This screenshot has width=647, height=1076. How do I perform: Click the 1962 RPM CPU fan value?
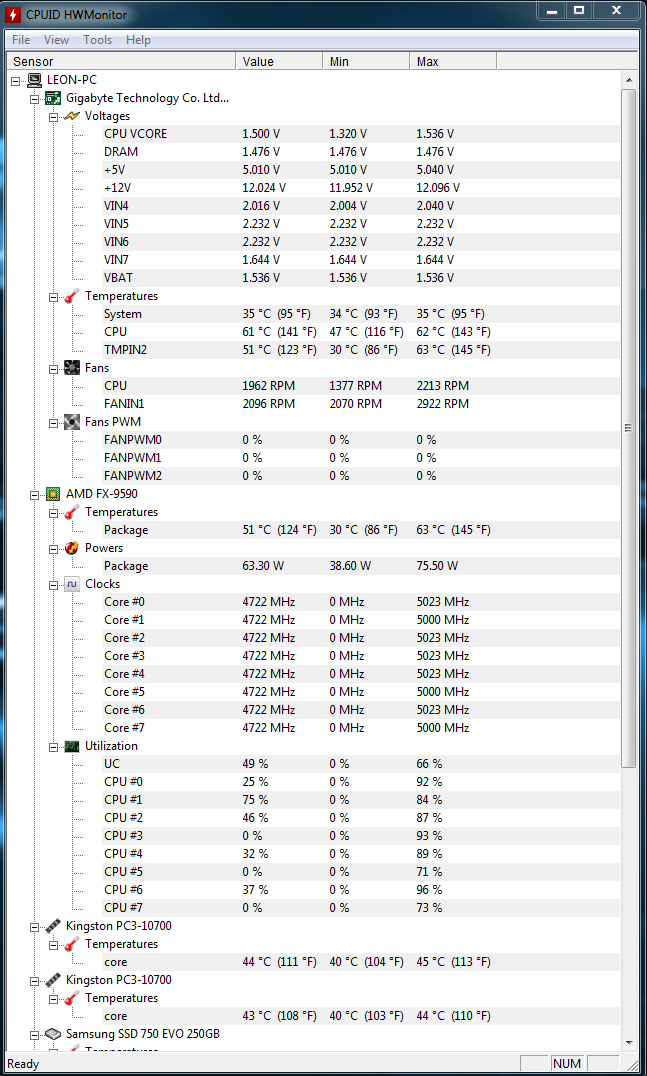(268, 386)
